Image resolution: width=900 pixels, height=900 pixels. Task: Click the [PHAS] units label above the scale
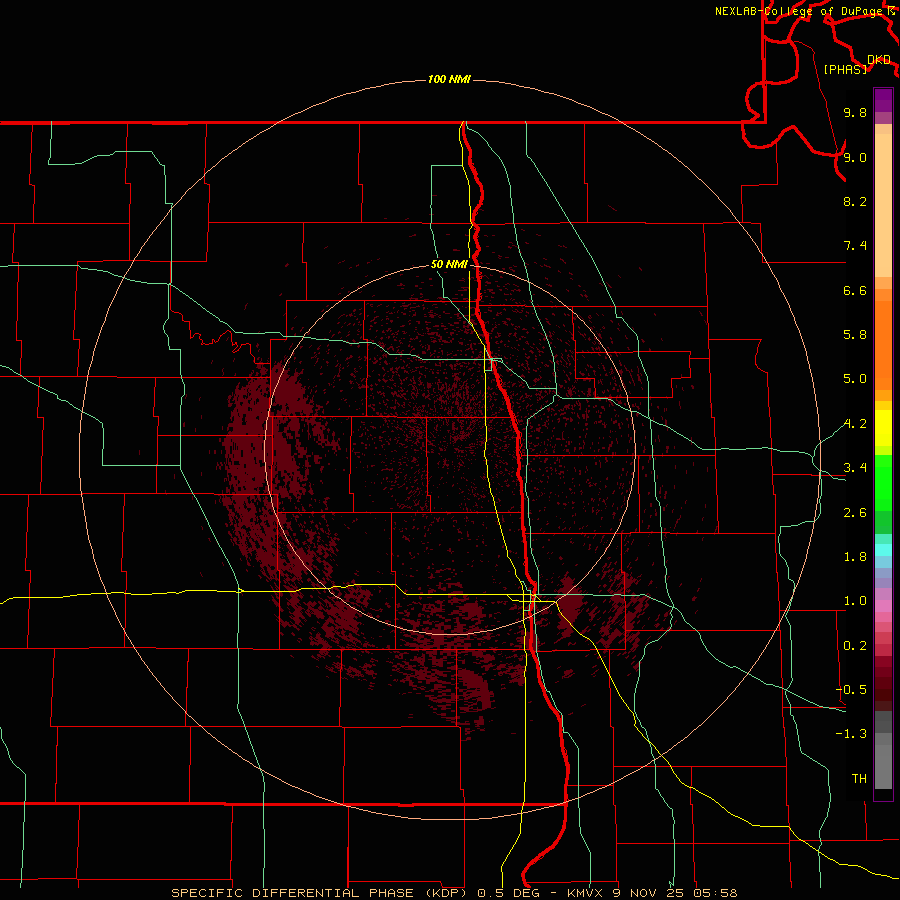coord(845,69)
